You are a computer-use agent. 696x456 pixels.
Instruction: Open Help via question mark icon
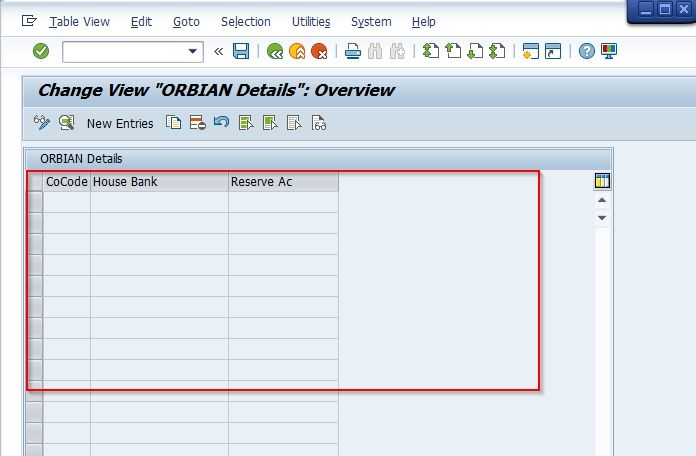[587, 51]
